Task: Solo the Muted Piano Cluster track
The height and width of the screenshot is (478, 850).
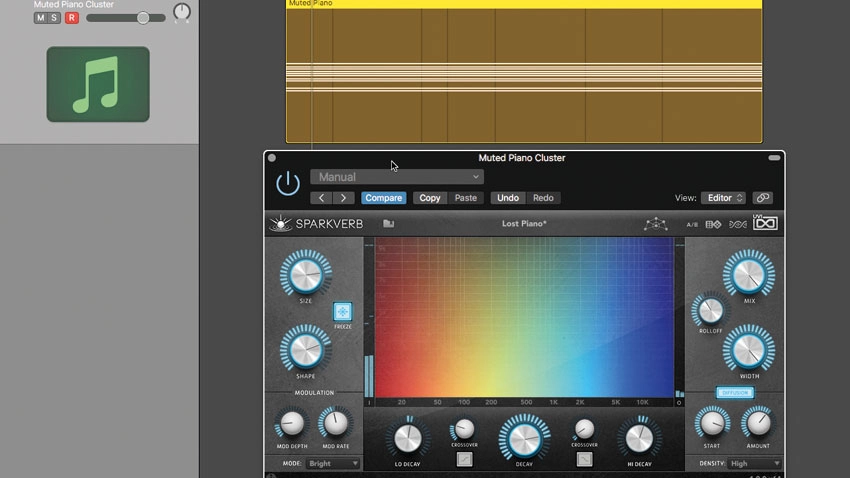Action: [x=54, y=18]
